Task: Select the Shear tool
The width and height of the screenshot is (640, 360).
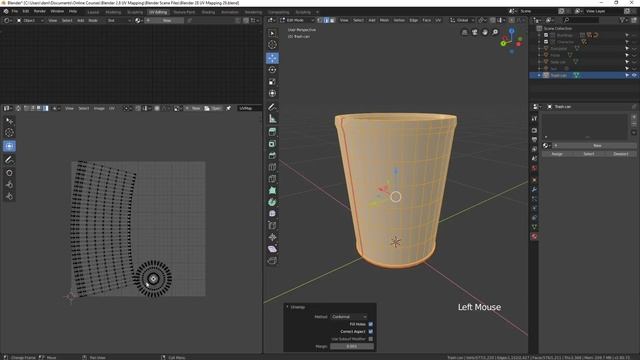Action: click(x=272, y=249)
